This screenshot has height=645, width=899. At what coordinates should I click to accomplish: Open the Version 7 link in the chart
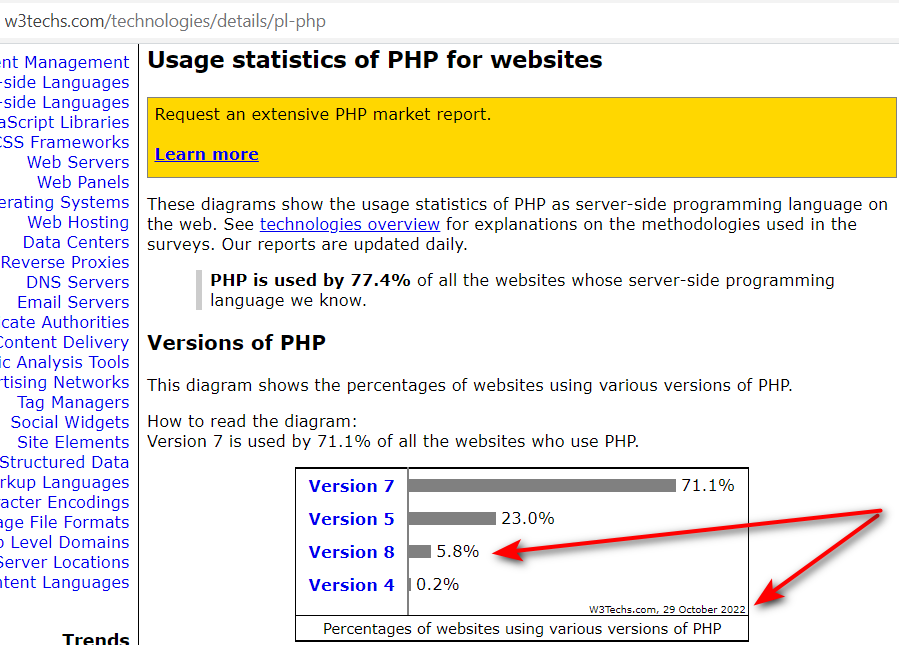[351, 486]
